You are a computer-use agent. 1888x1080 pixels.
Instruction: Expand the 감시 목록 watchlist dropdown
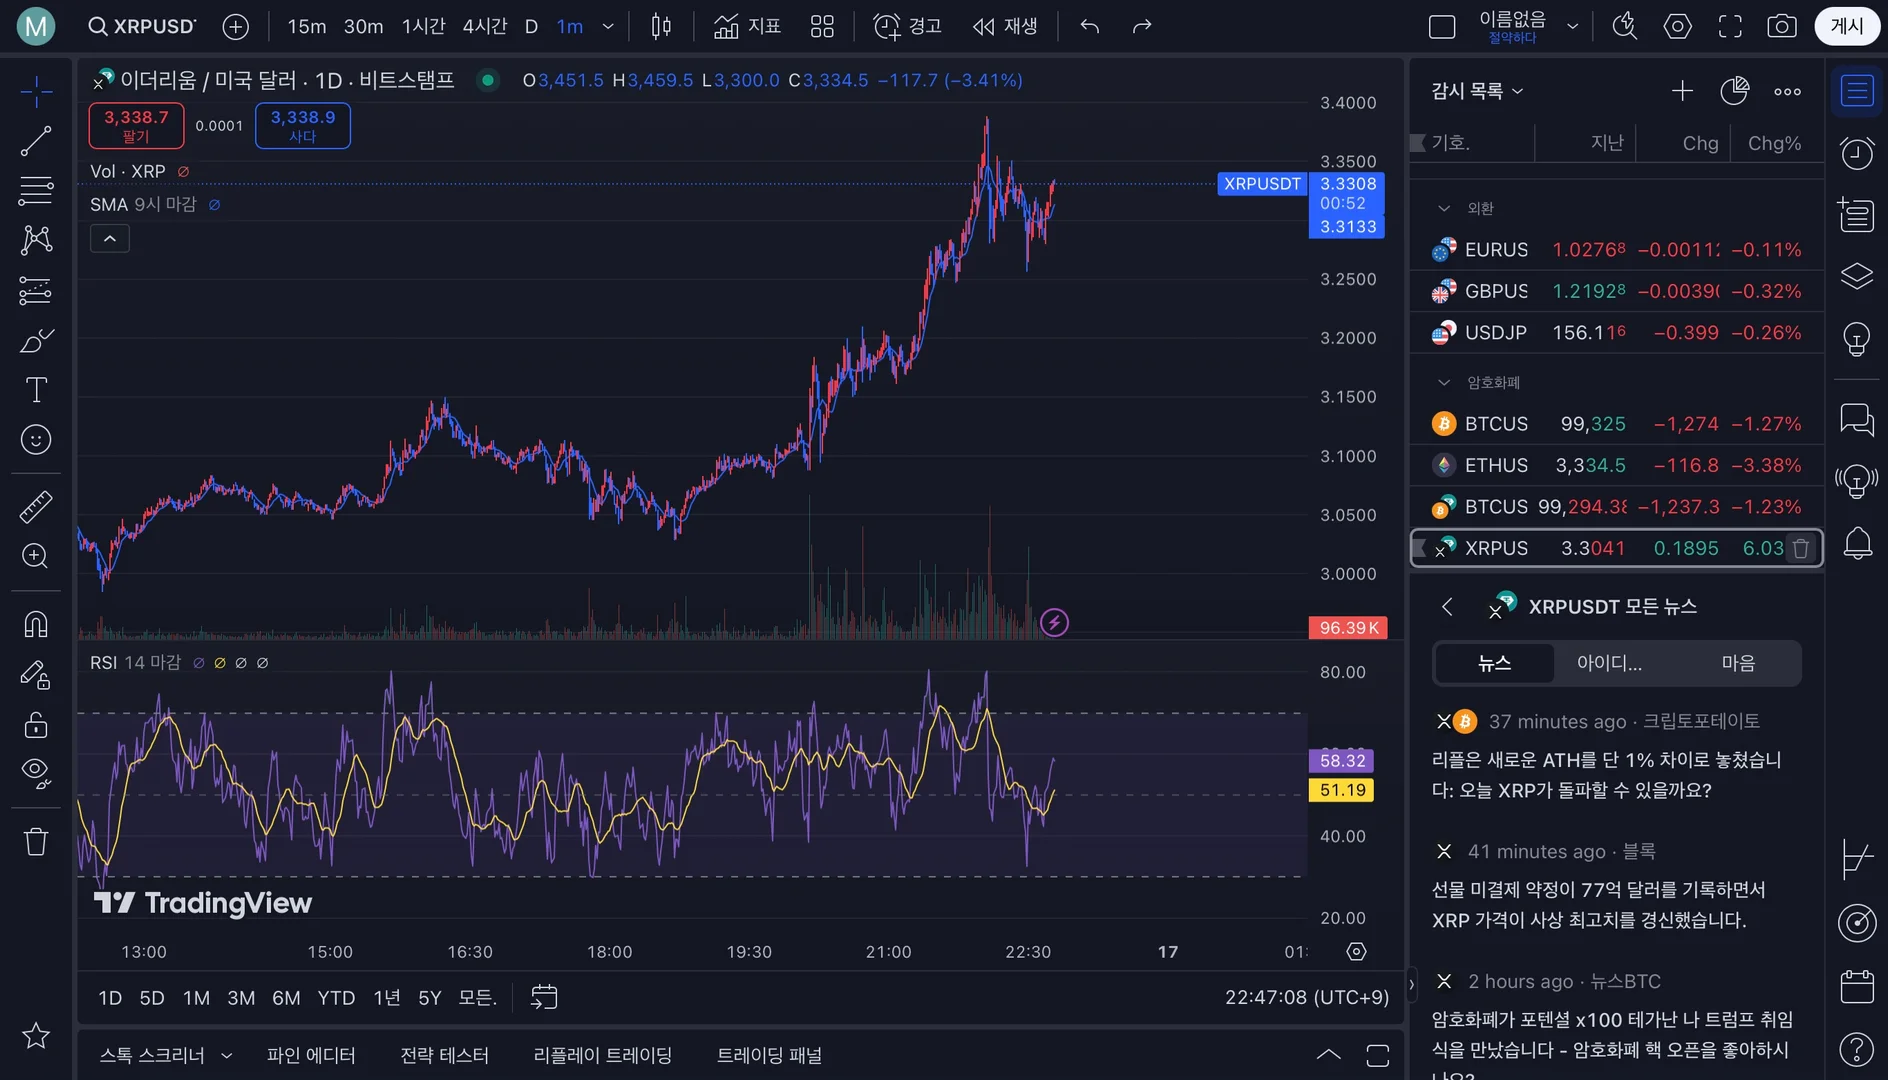pos(1477,91)
